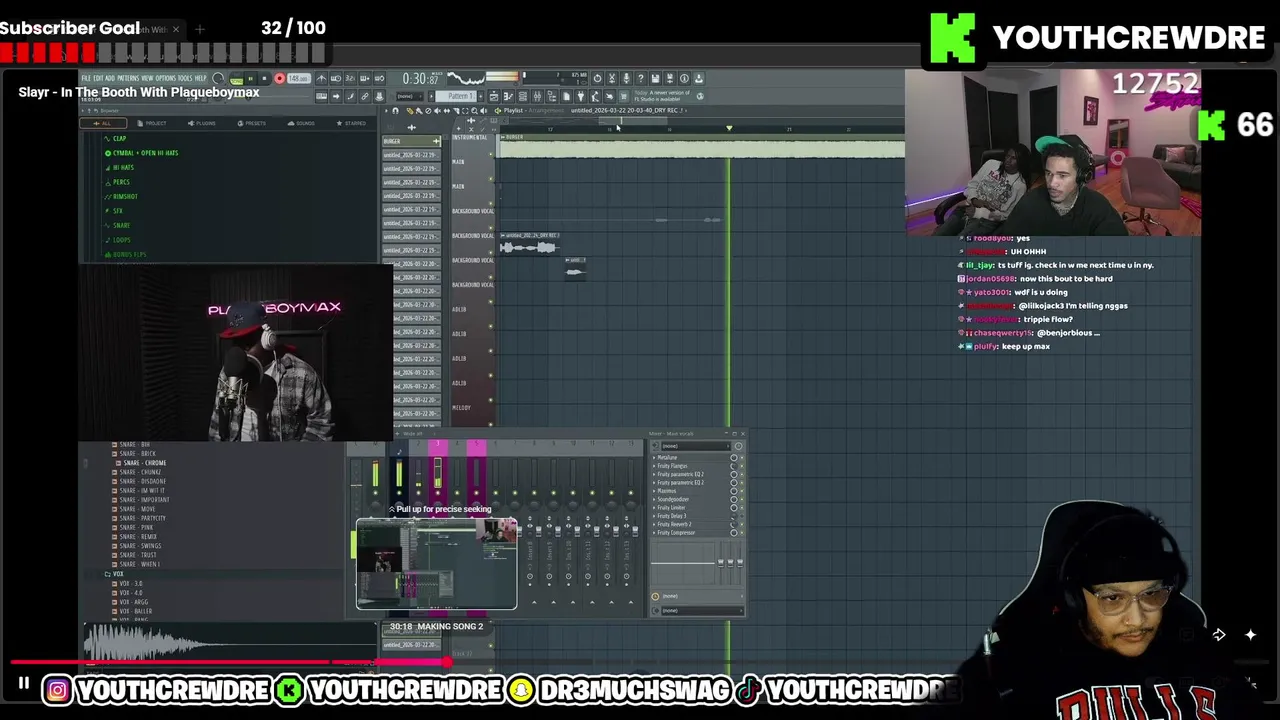This screenshot has height=720, width=1280.
Task: Open the Playlist window icon
Action: 493,96
